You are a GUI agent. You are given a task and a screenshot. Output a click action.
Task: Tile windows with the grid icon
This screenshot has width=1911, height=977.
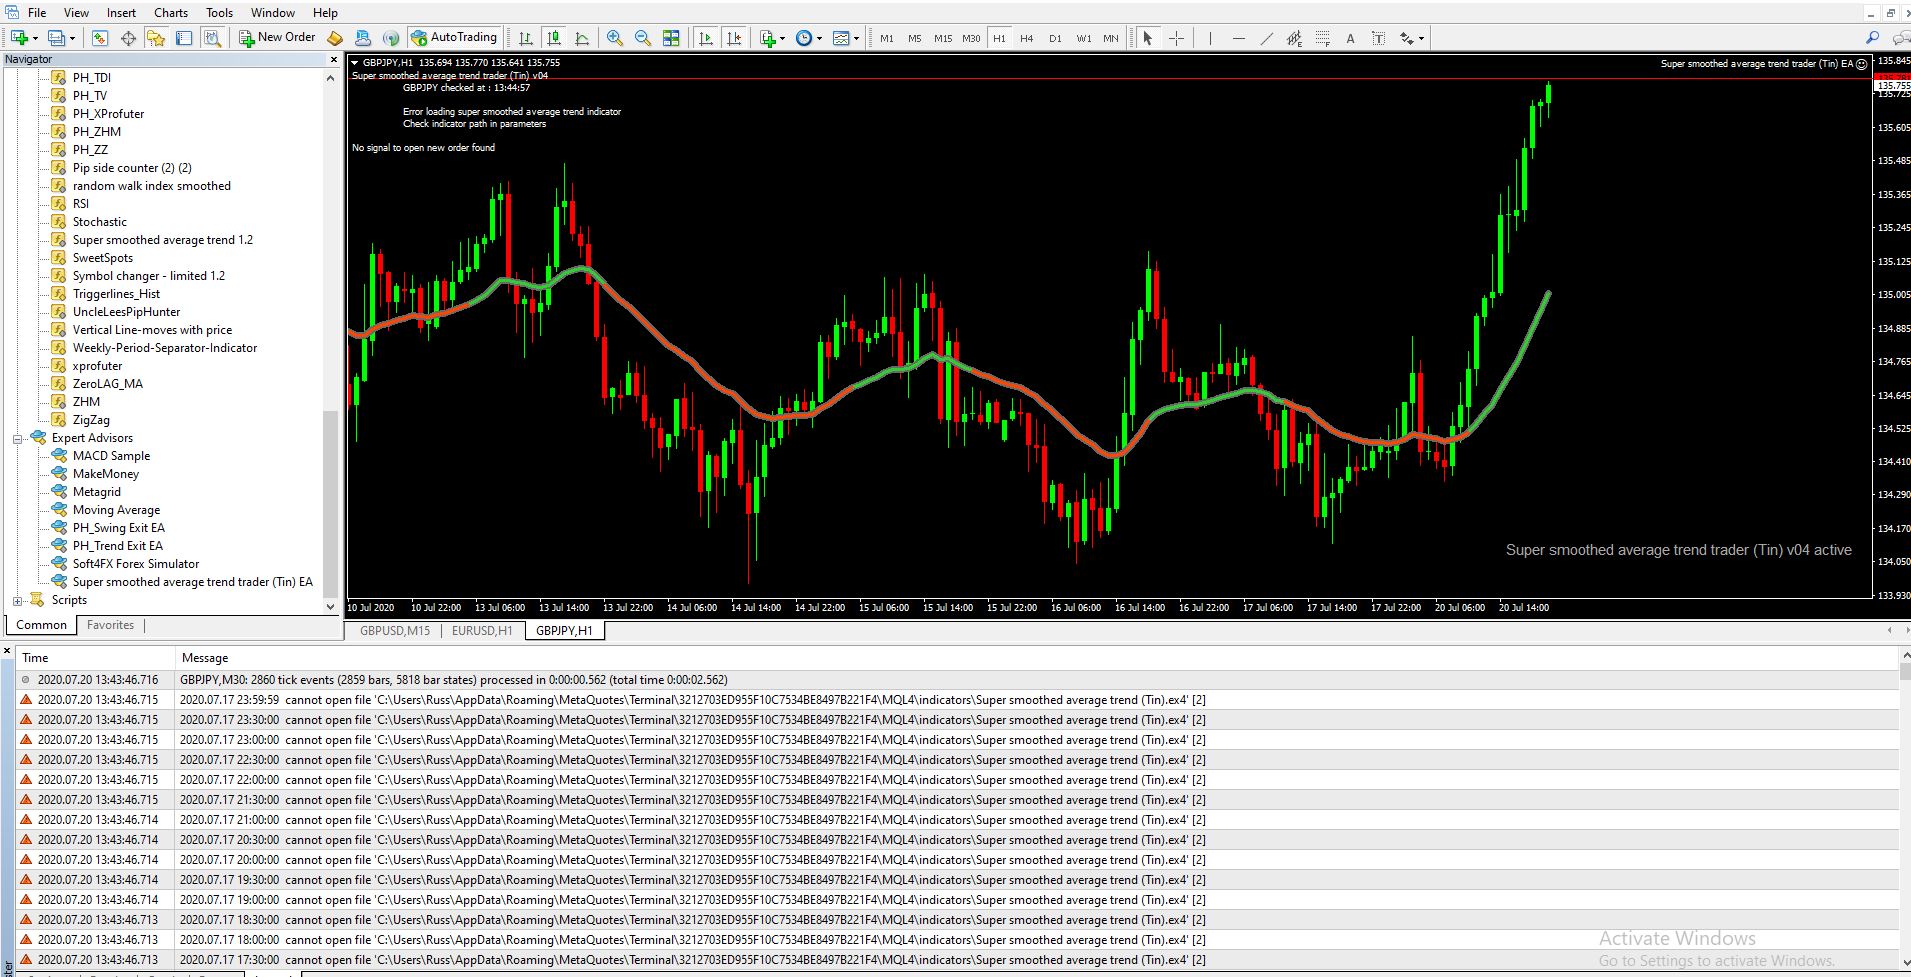coord(671,38)
